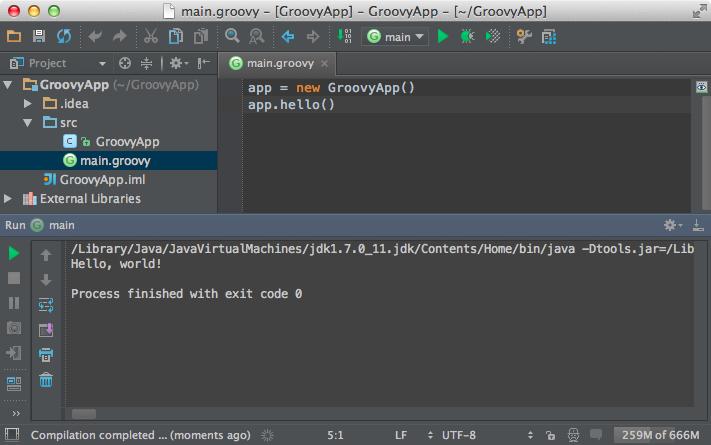Click the Cut scissors icon
This screenshot has width=711, height=445.
point(151,36)
